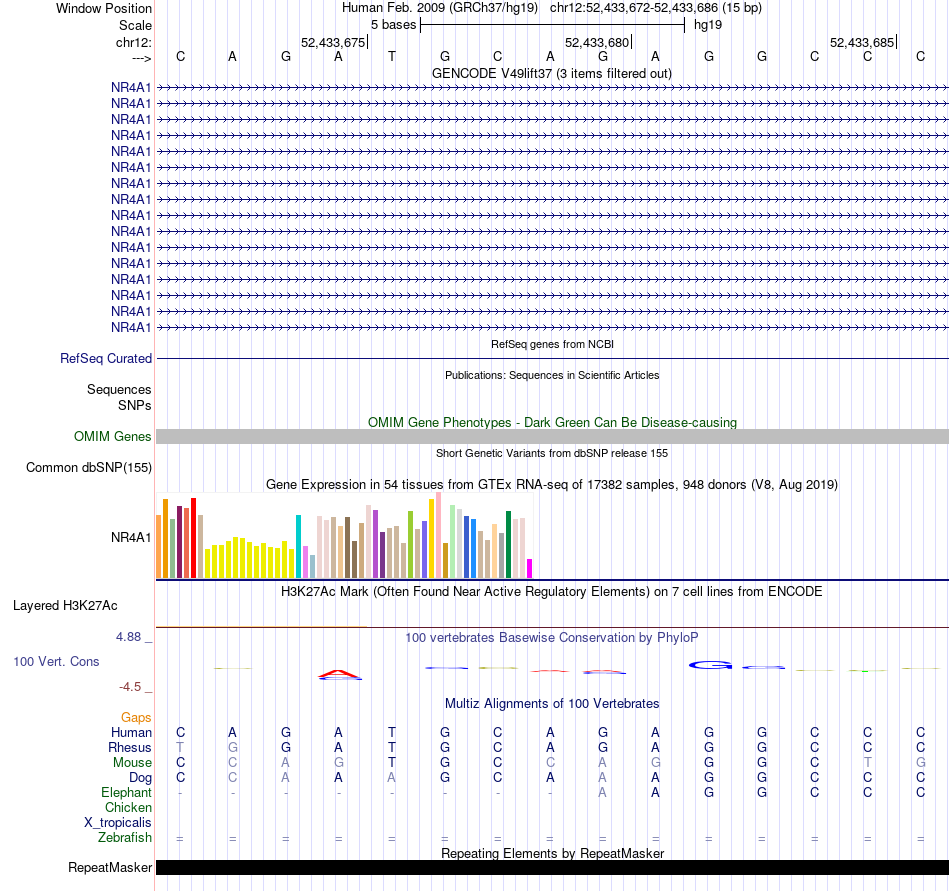Click the Dog alignment row label
The image size is (950, 891).
point(140,778)
